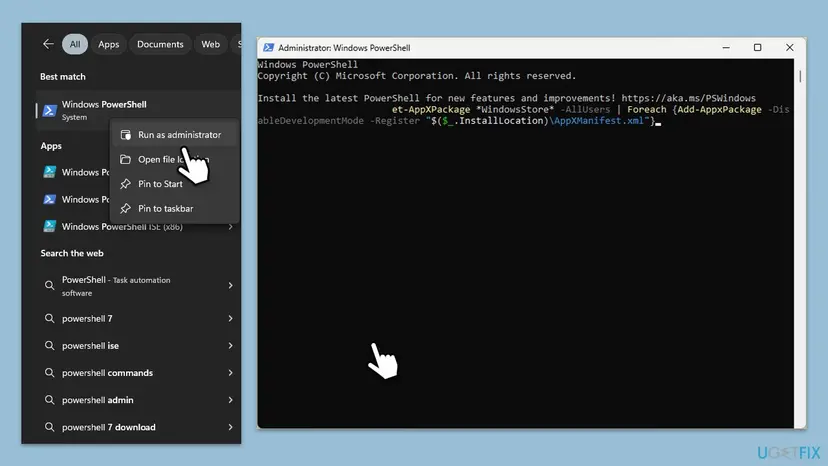Select the All filter tab
Viewport: 828px width, 466px height.
coord(75,44)
